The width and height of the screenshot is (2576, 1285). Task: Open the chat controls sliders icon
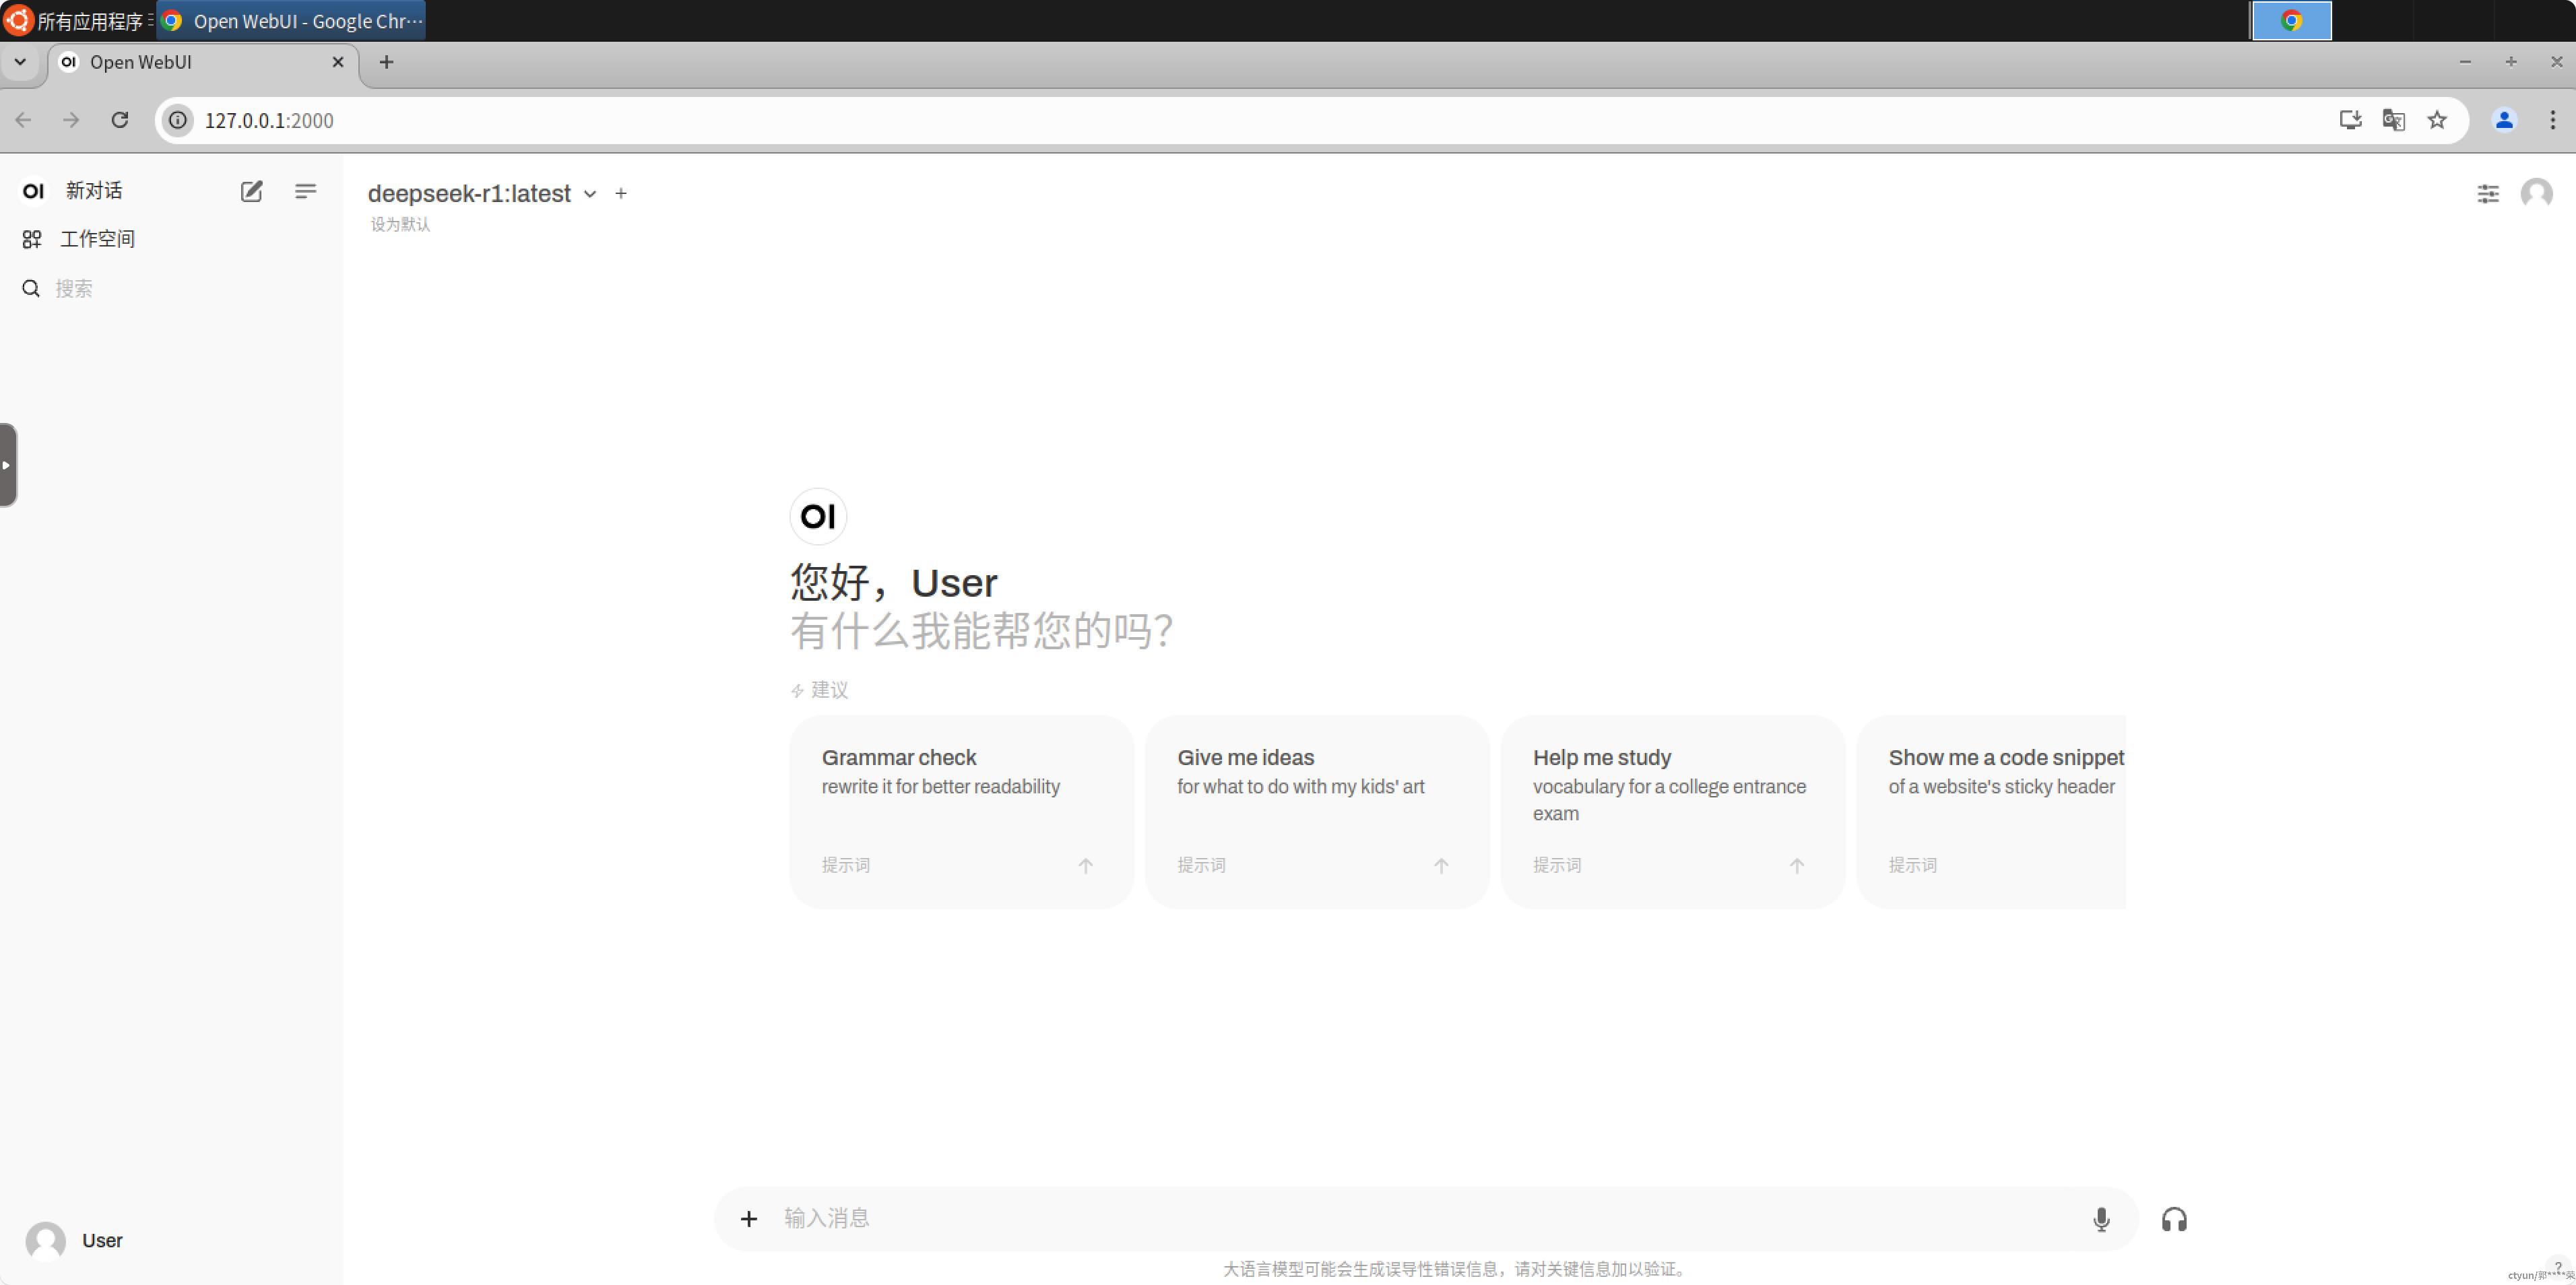coord(2488,193)
